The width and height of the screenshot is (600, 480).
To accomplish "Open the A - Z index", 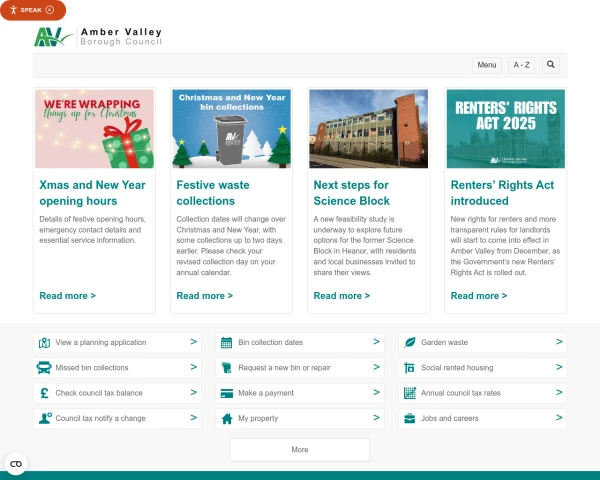I will pyautogui.click(x=521, y=65).
